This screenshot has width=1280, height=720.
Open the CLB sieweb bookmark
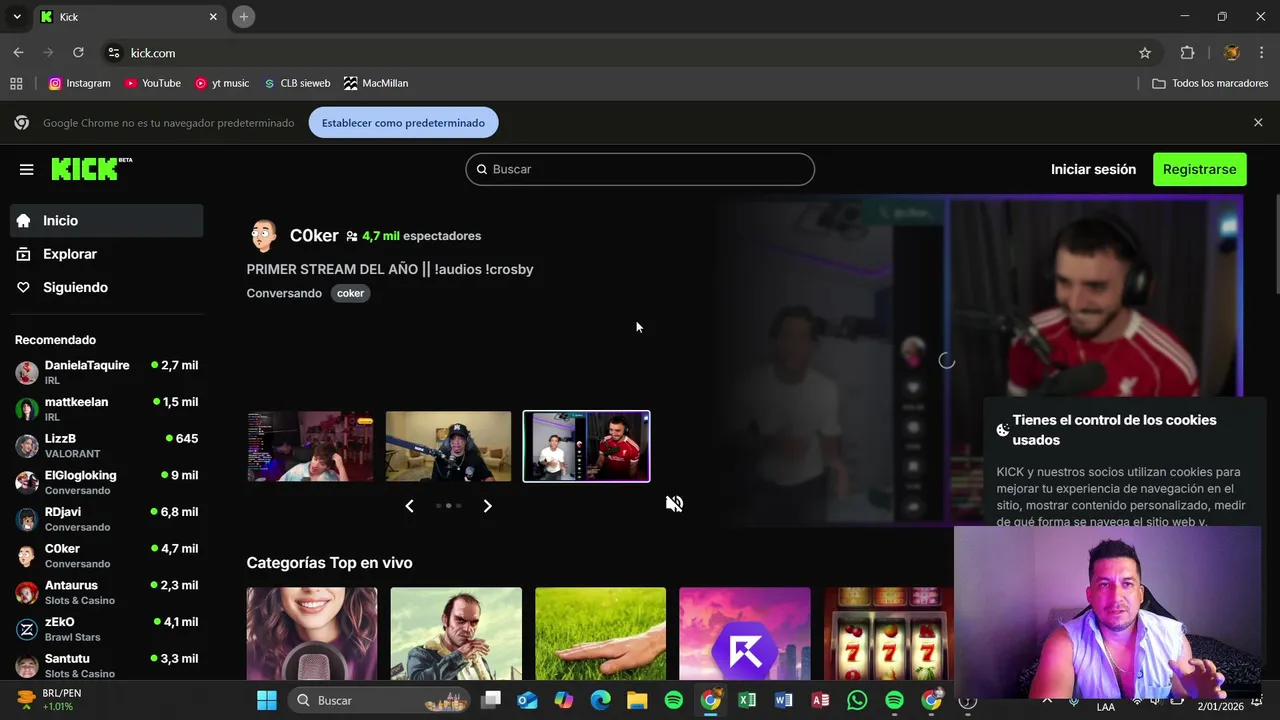(297, 83)
